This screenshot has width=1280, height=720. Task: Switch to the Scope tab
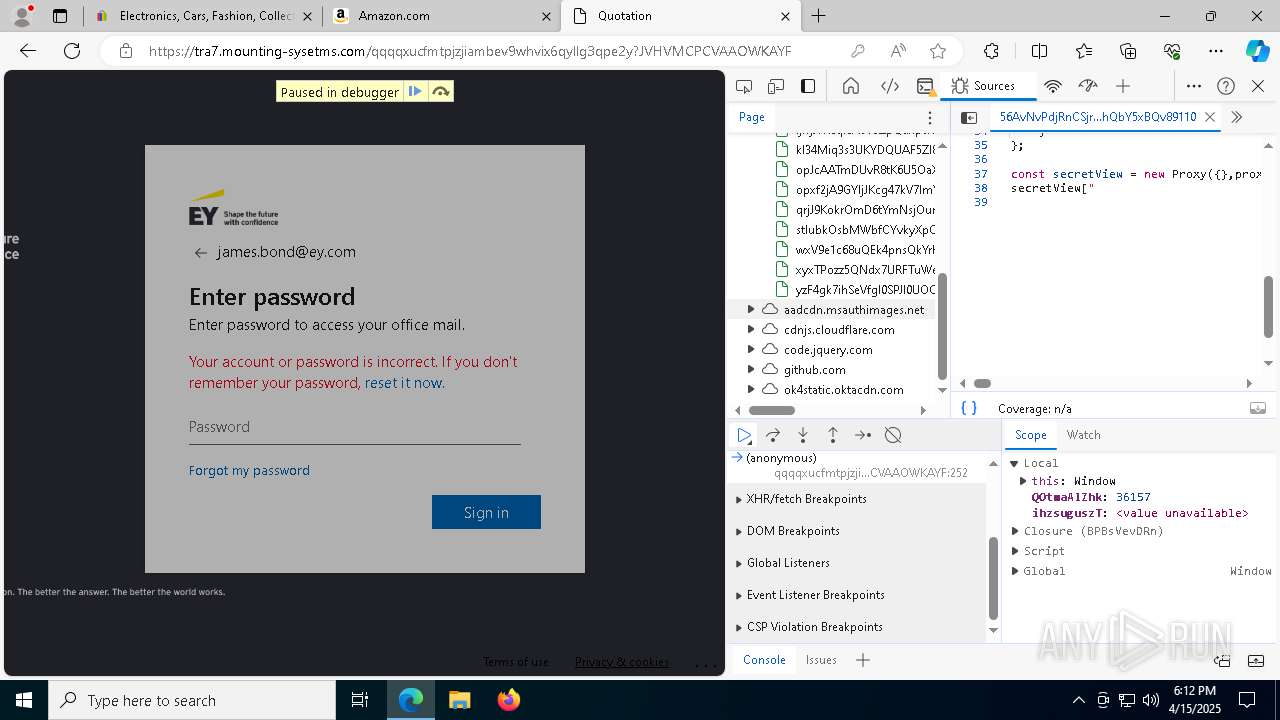click(1031, 435)
